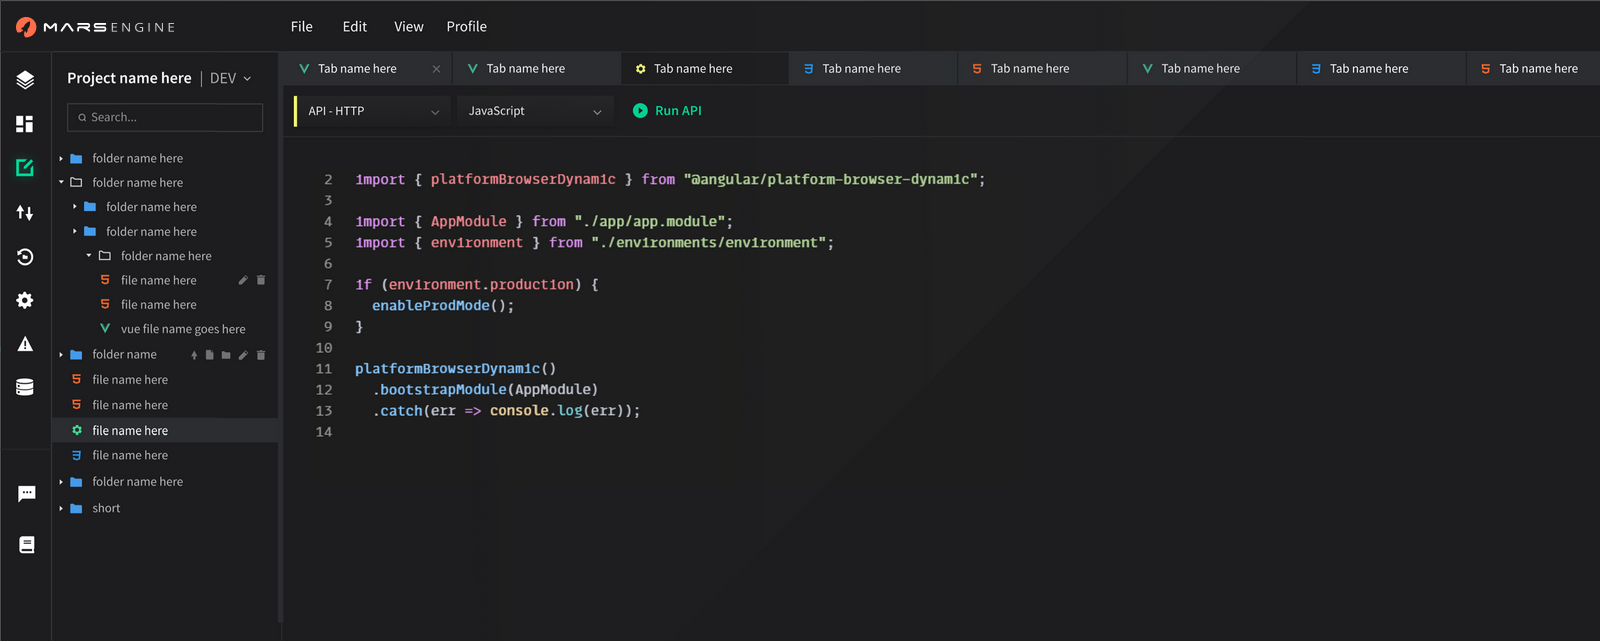
Task: Open the chat bubble sidebar icon
Action: click(26, 493)
